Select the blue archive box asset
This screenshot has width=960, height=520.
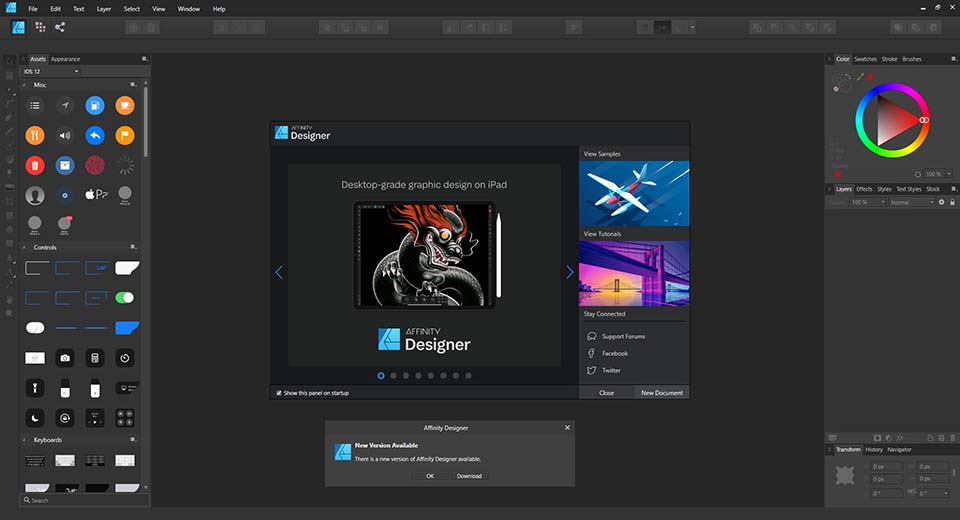point(65,165)
